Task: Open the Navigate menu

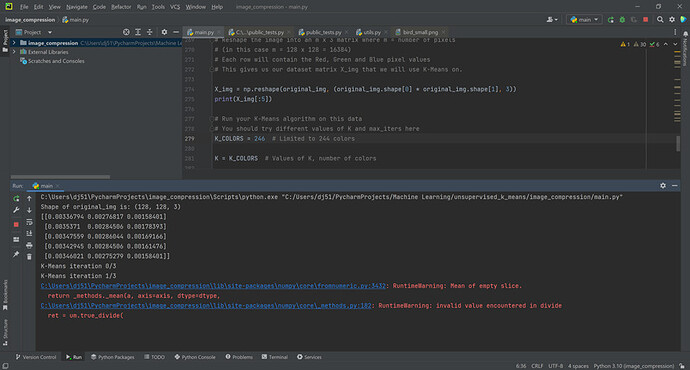Action: click(77, 7)
